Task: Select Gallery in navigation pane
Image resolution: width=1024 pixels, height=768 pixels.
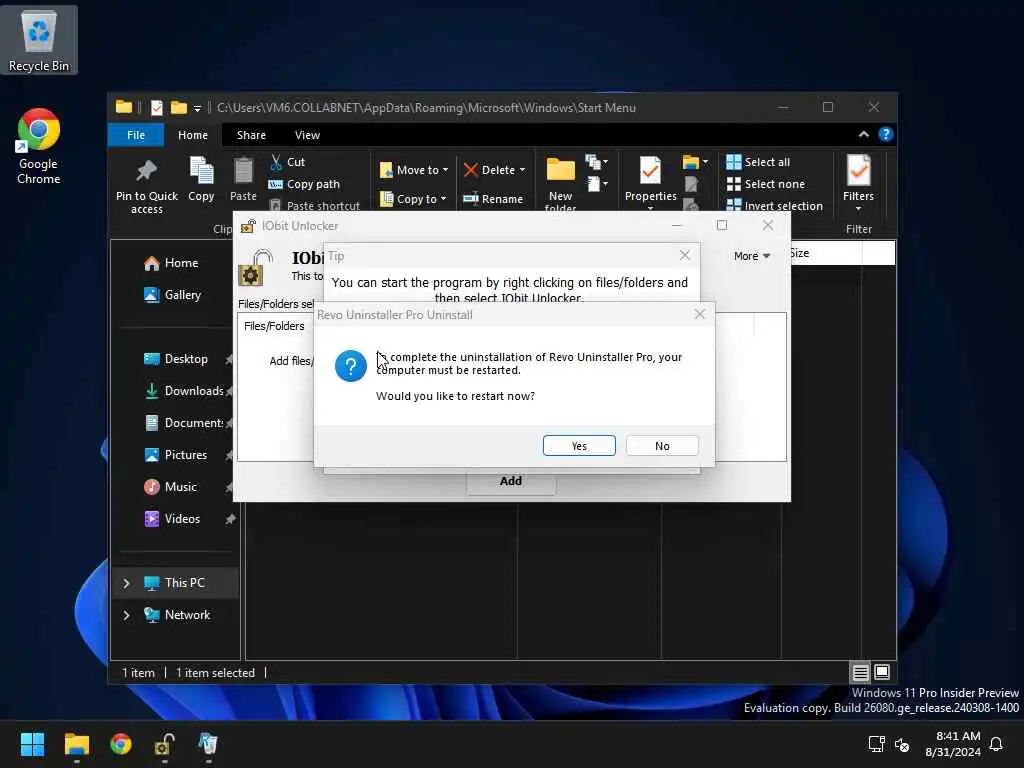Action: pyautogui.click(x=172, y=295)
